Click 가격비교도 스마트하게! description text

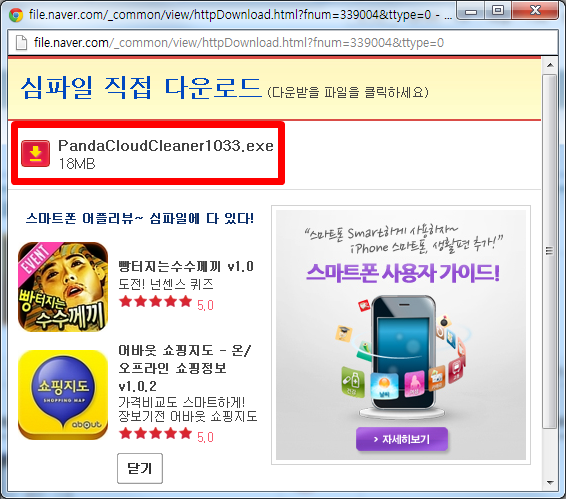click(182, 402)
